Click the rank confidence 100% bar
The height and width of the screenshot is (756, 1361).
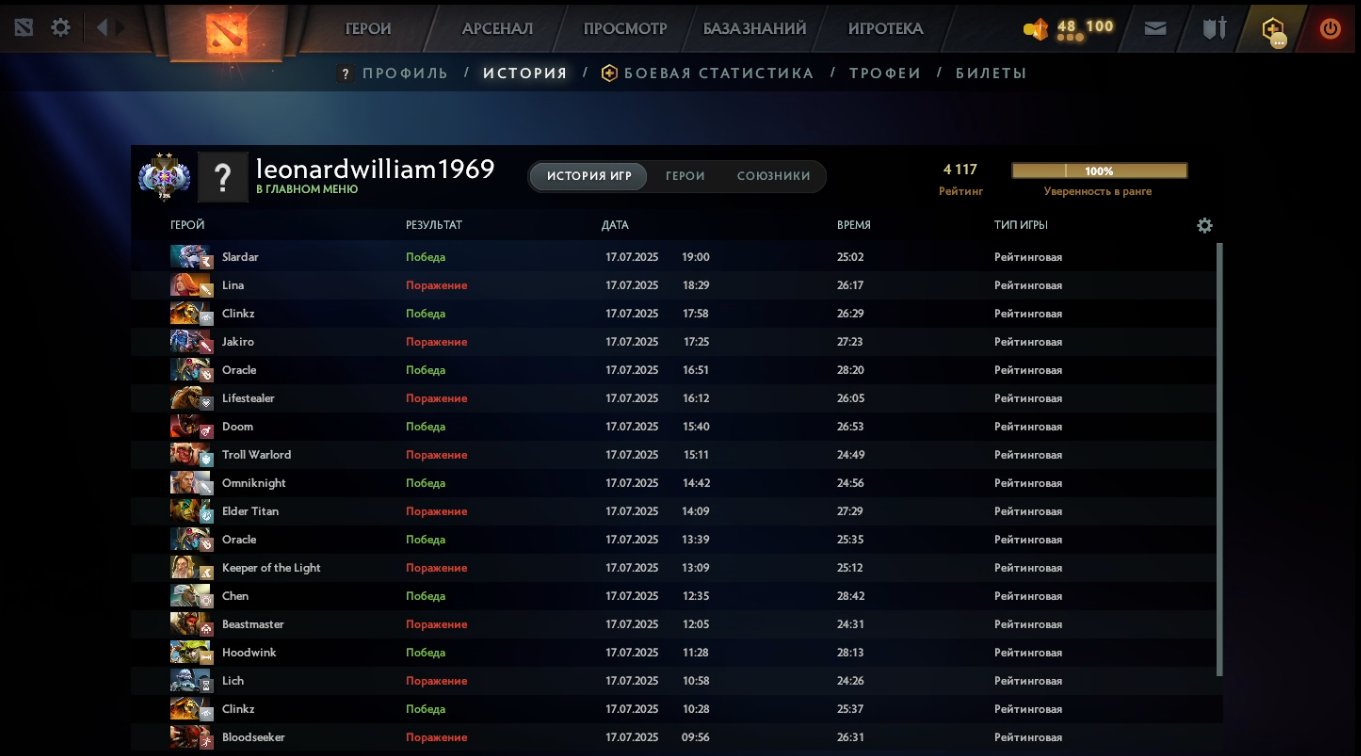pyautogui.click(x=1099, y=171)
